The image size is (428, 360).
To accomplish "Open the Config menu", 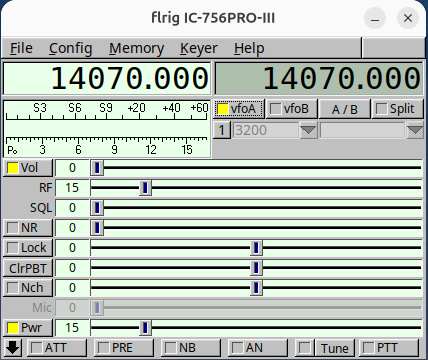I will [x=70, y=48].
